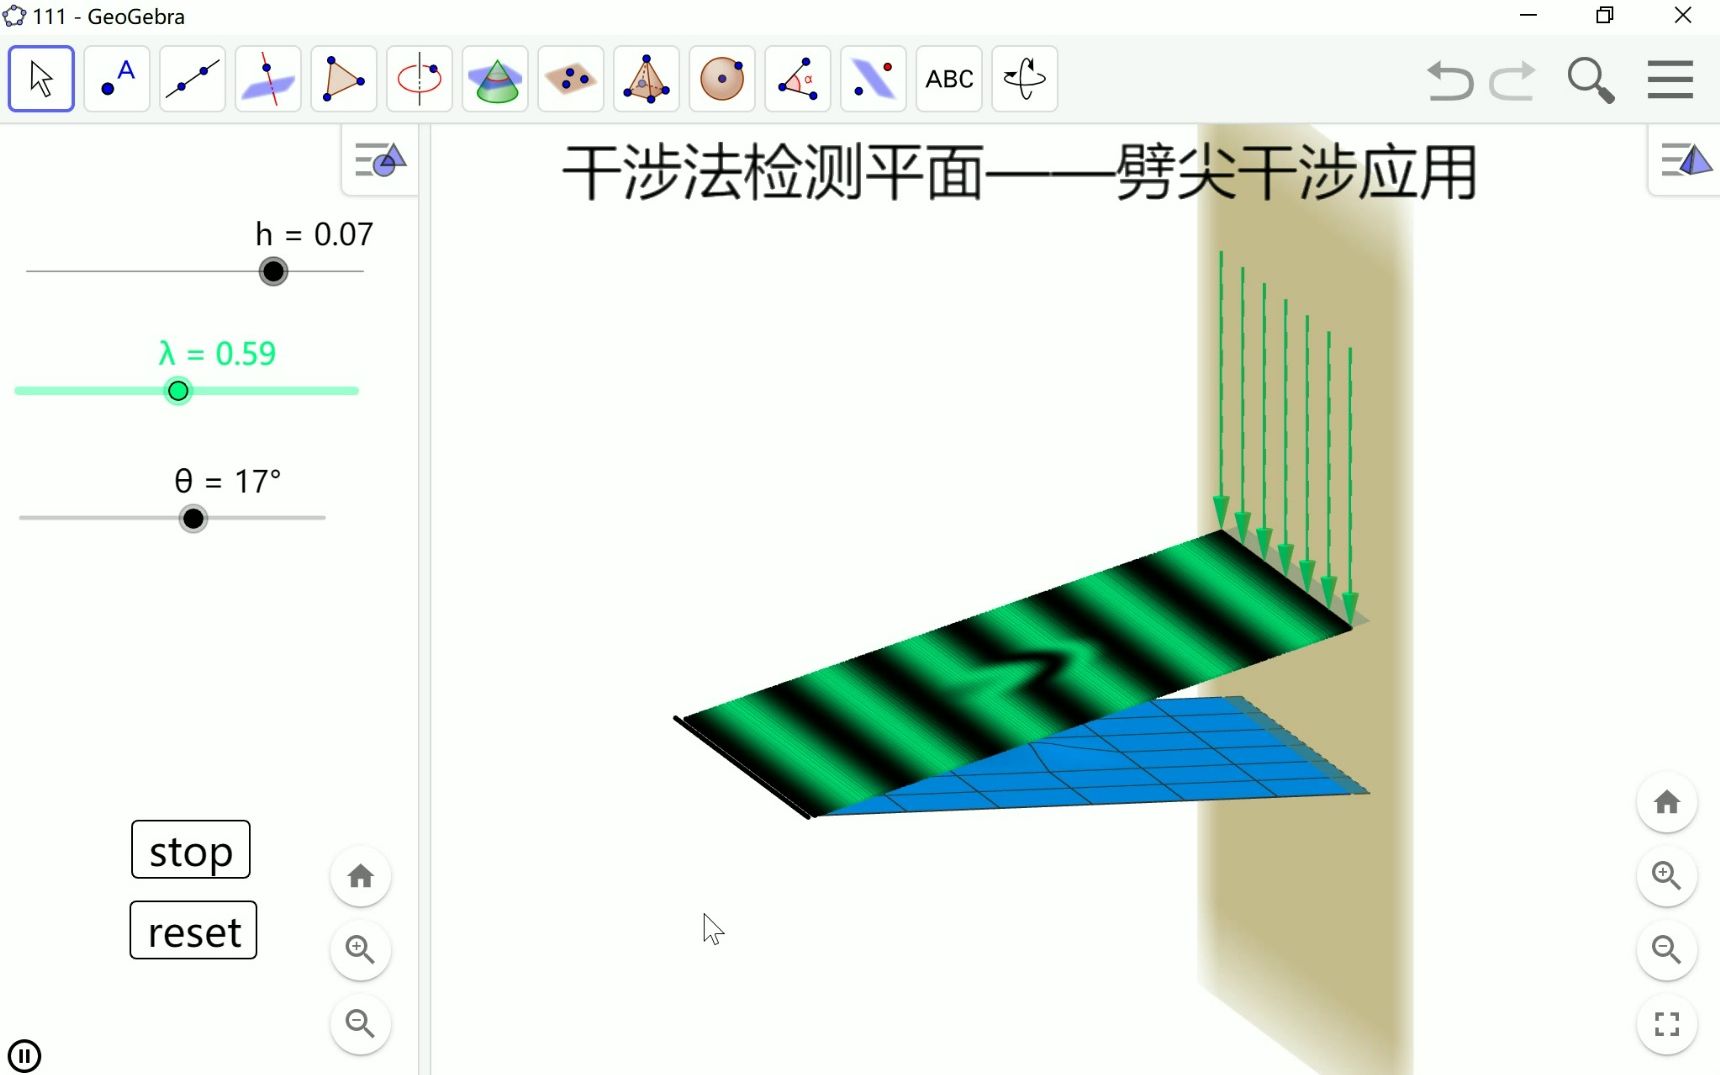This screenshot has width=1720, height=1075.
Task: Open the search magnifier
Action: pos(1590,80)
